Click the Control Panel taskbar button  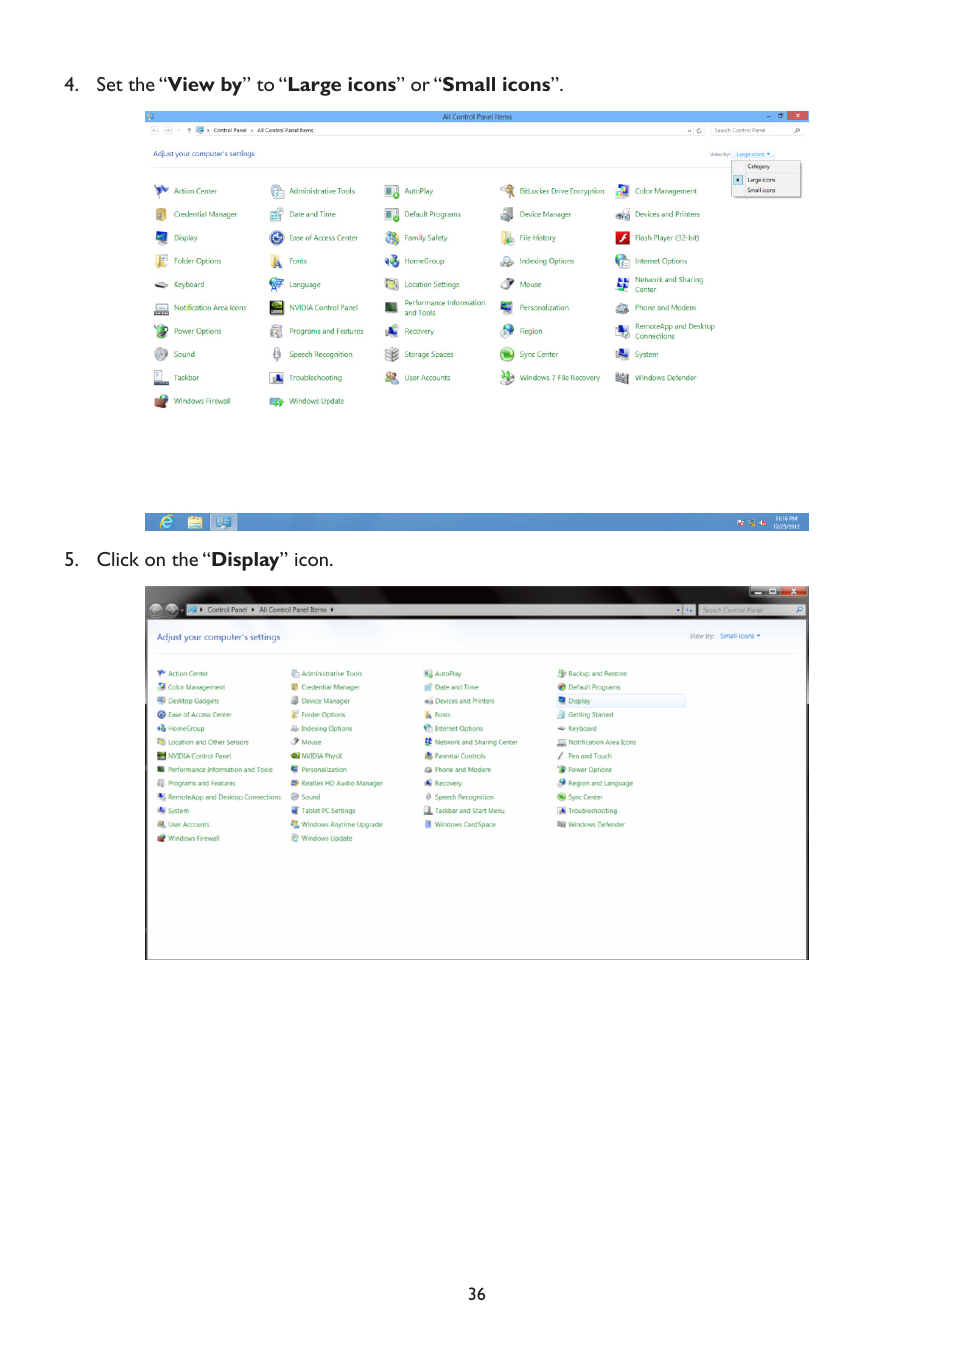point(223,522)
